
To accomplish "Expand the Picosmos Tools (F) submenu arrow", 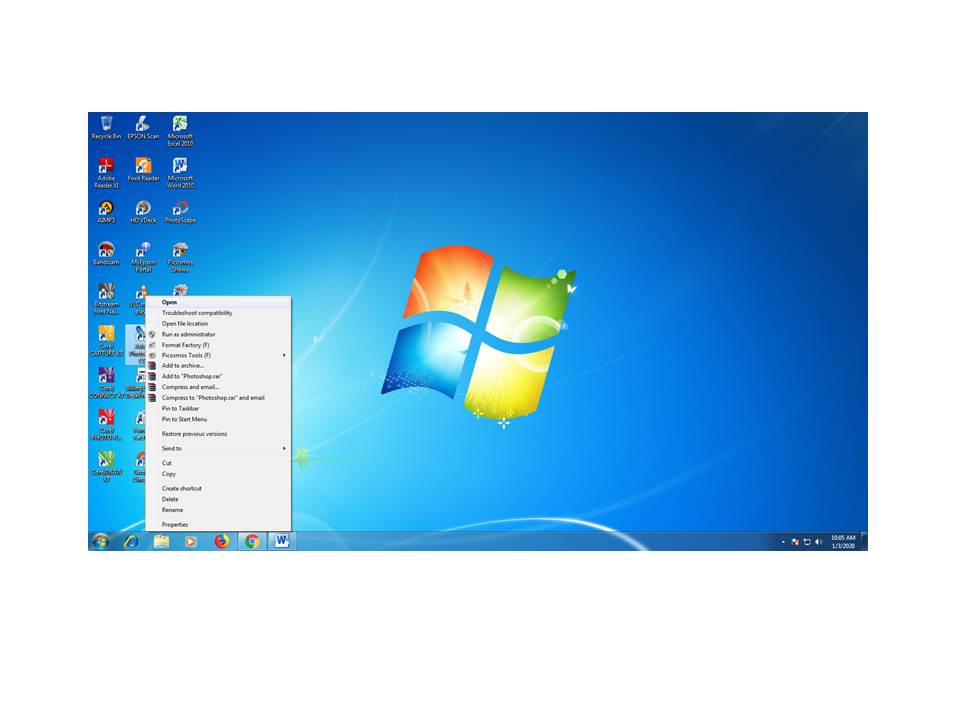I will point(284,355).
